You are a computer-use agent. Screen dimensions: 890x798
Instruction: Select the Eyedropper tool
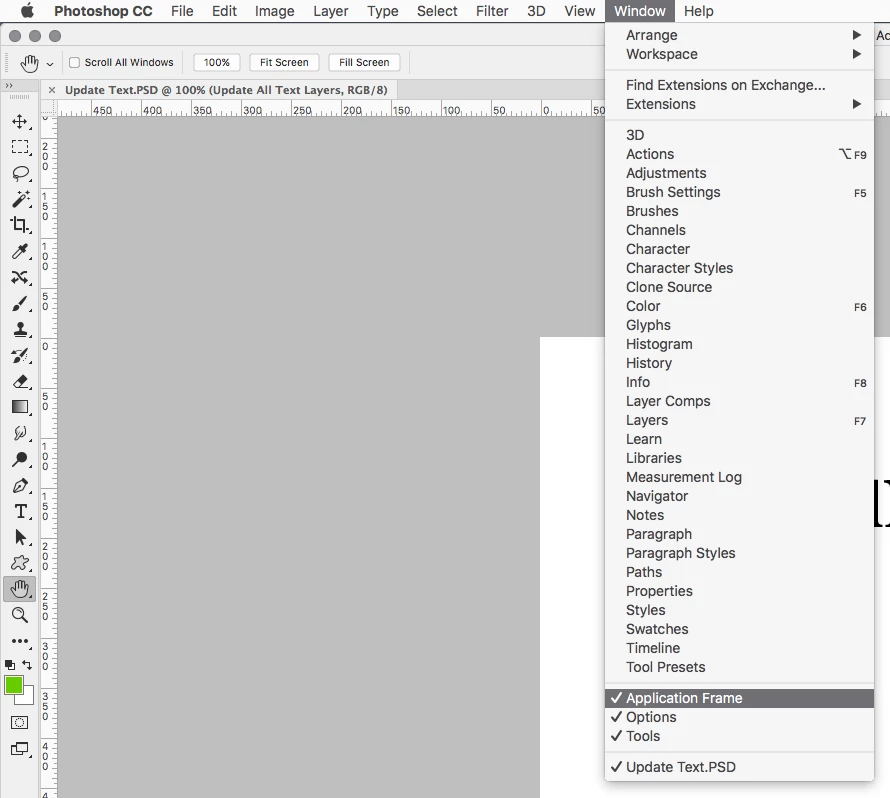pyautogui.click(x=20, y=251)
